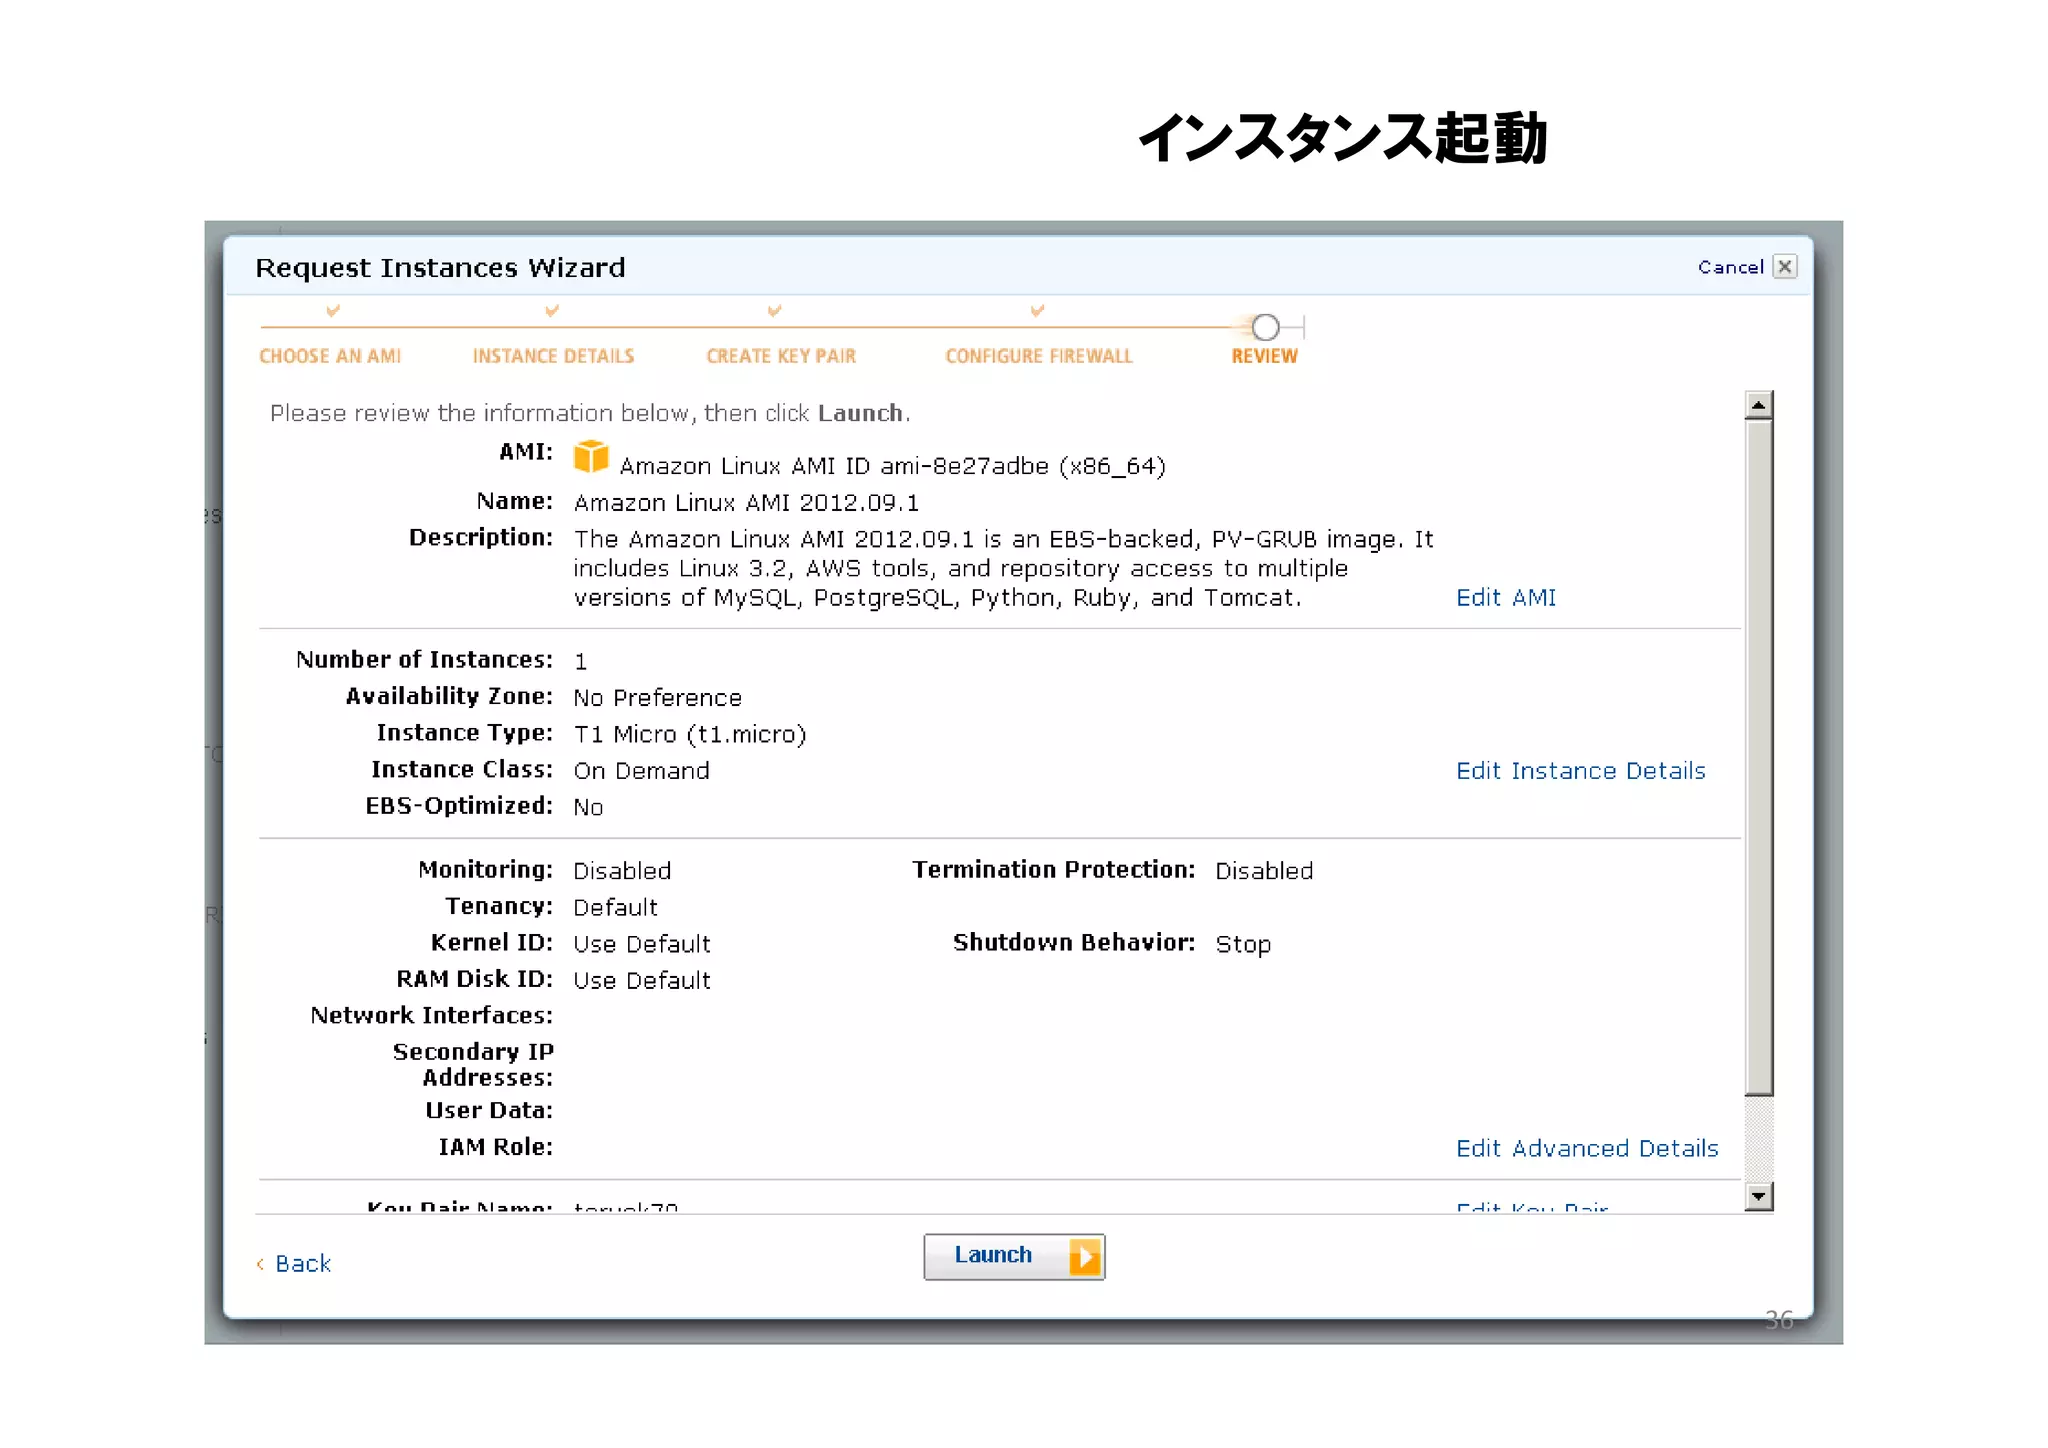
Task: Open the Edit Advanced Details link
Action: [x=1587, y=1148]
